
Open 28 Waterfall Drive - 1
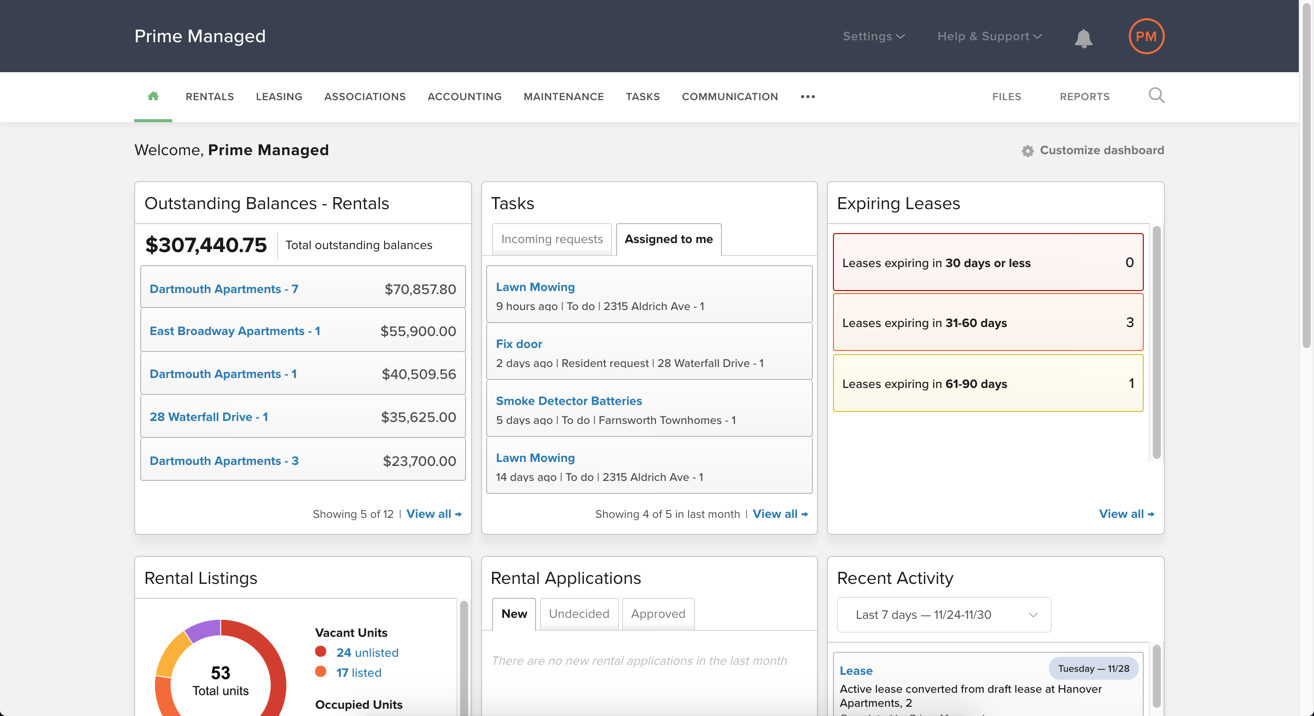[x=209, y=417]
